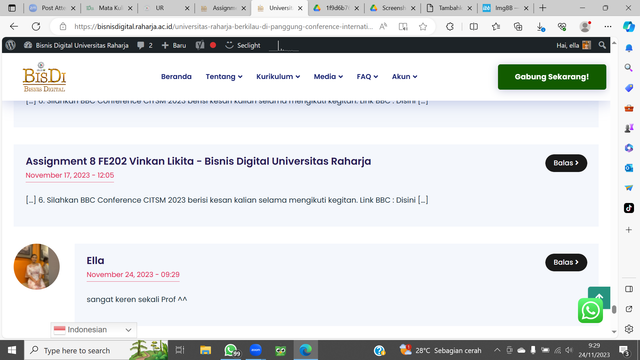Image resolution: width=640 pixels, height=360 pixels.
Task: Open the sidebar Outlook icon
Action: click(629, 168)
